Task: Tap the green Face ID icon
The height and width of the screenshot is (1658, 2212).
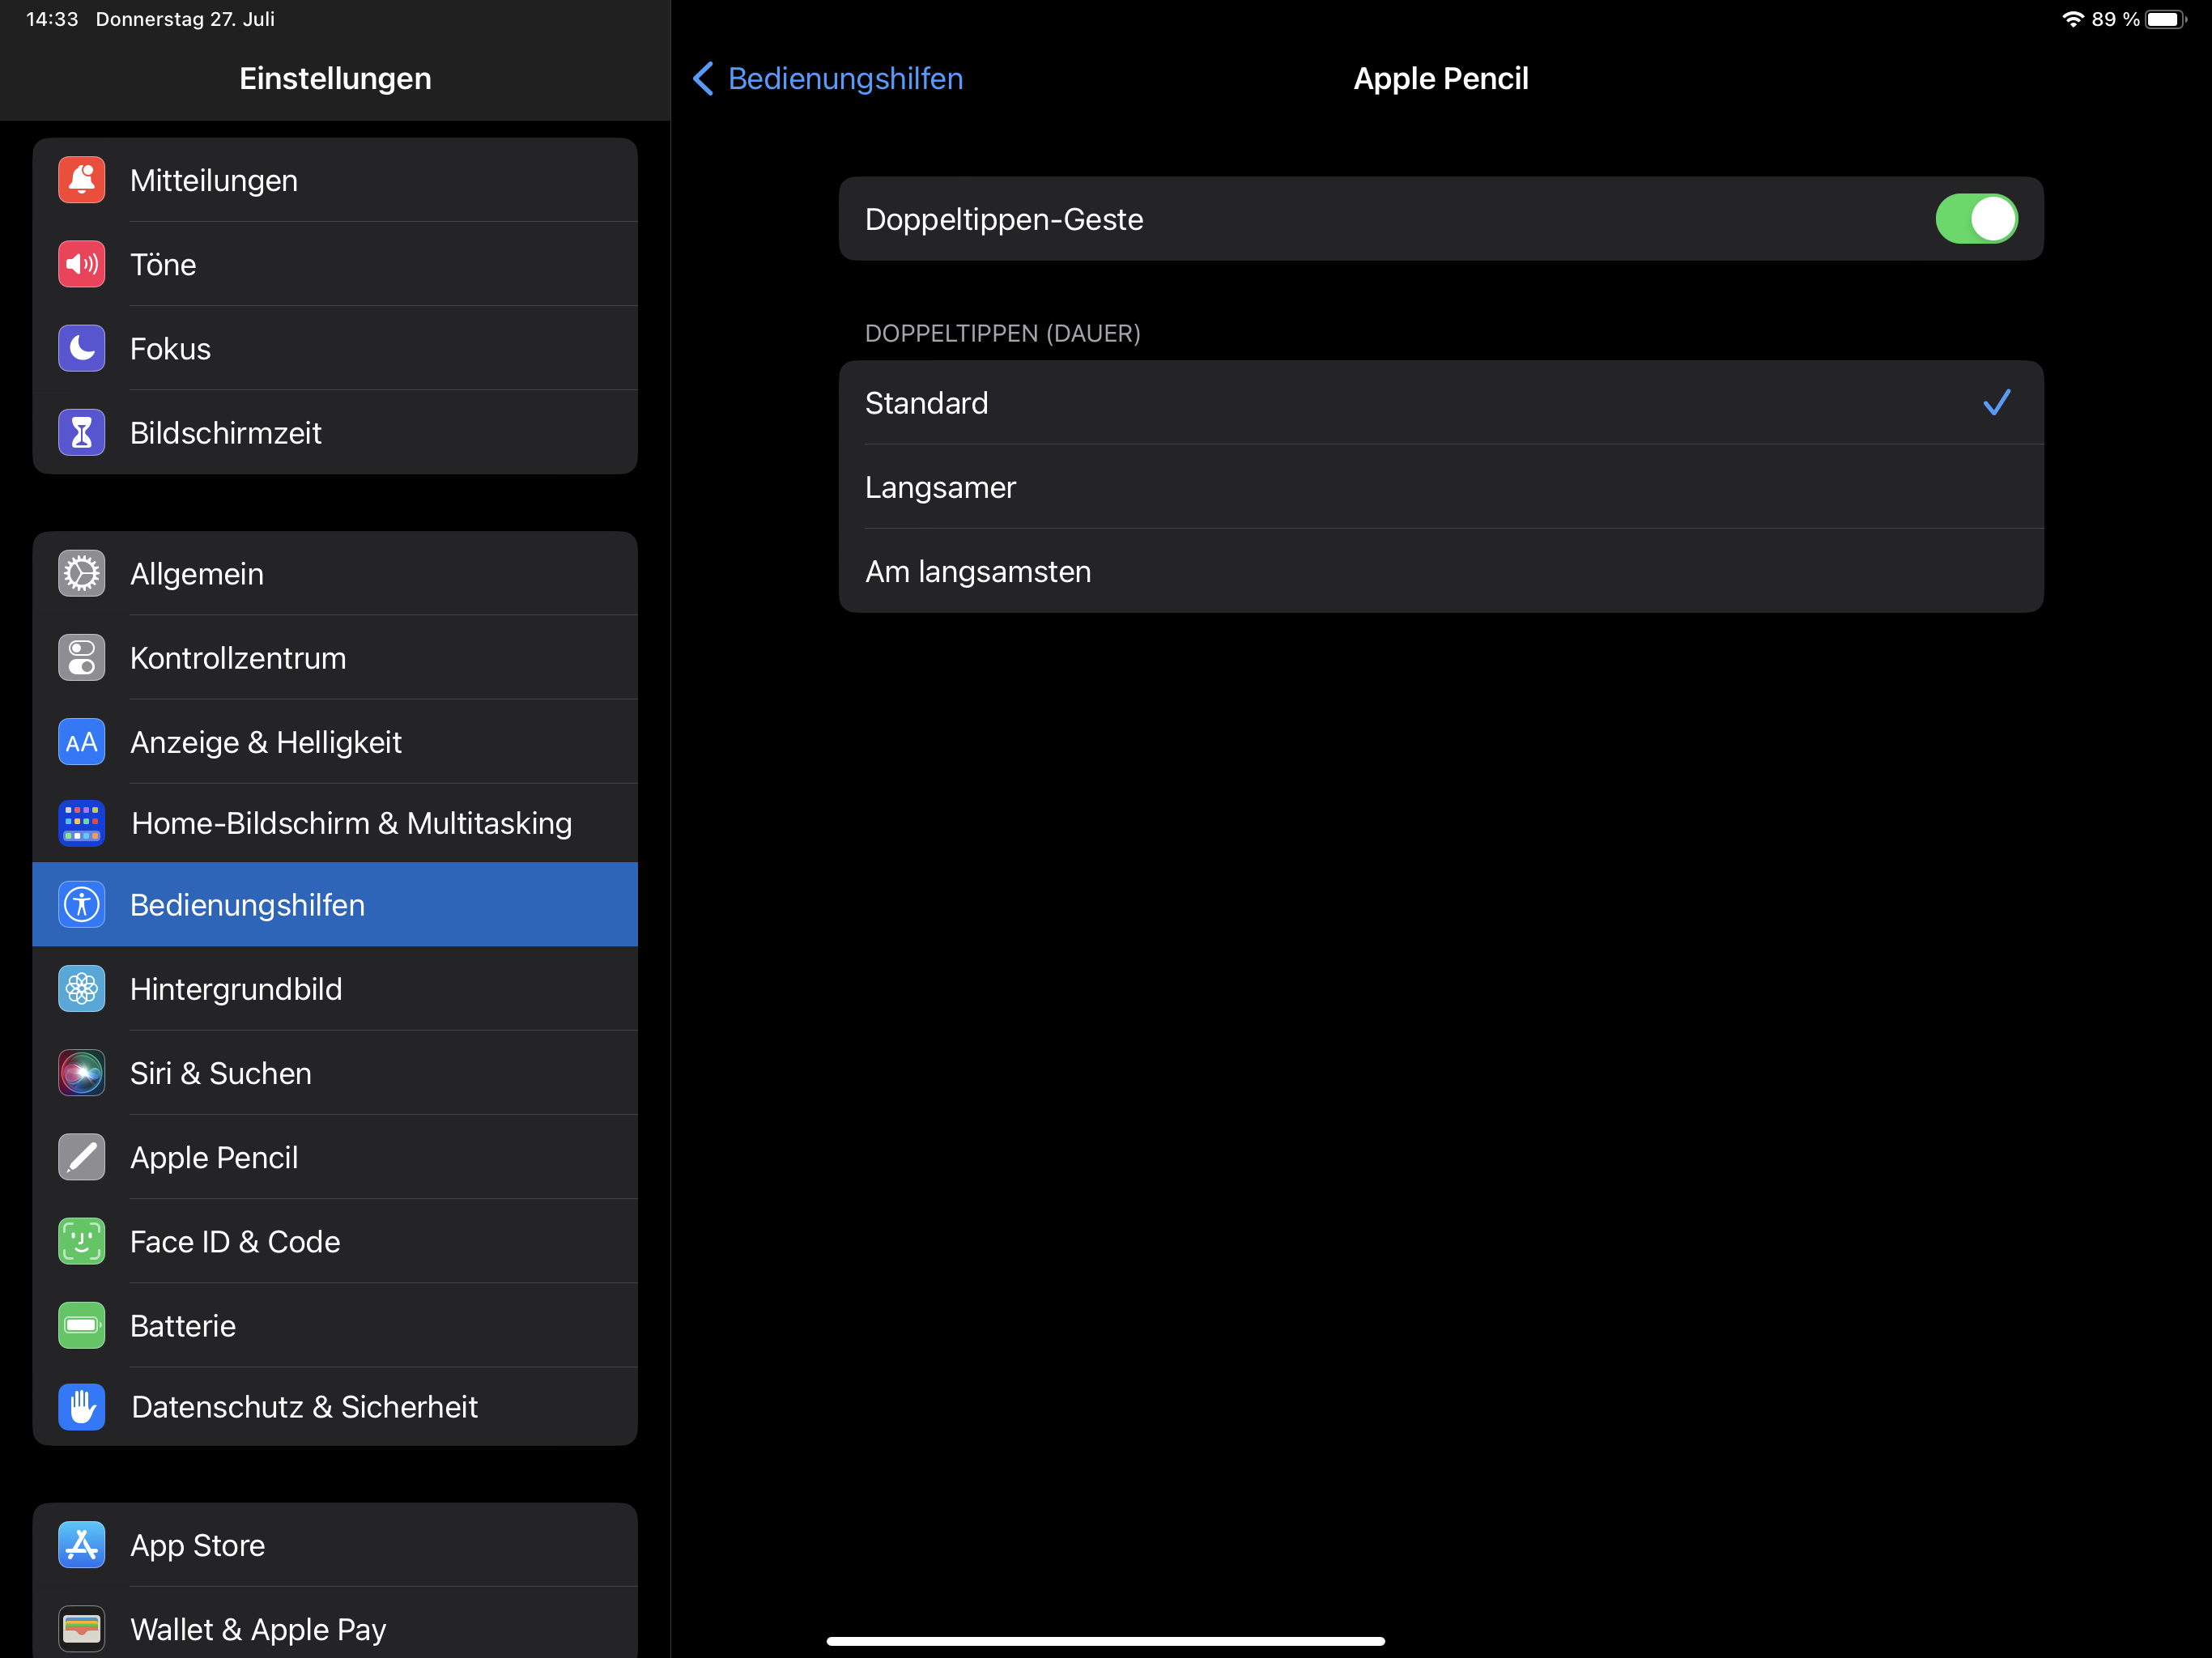Action: tap(81, 1241)
